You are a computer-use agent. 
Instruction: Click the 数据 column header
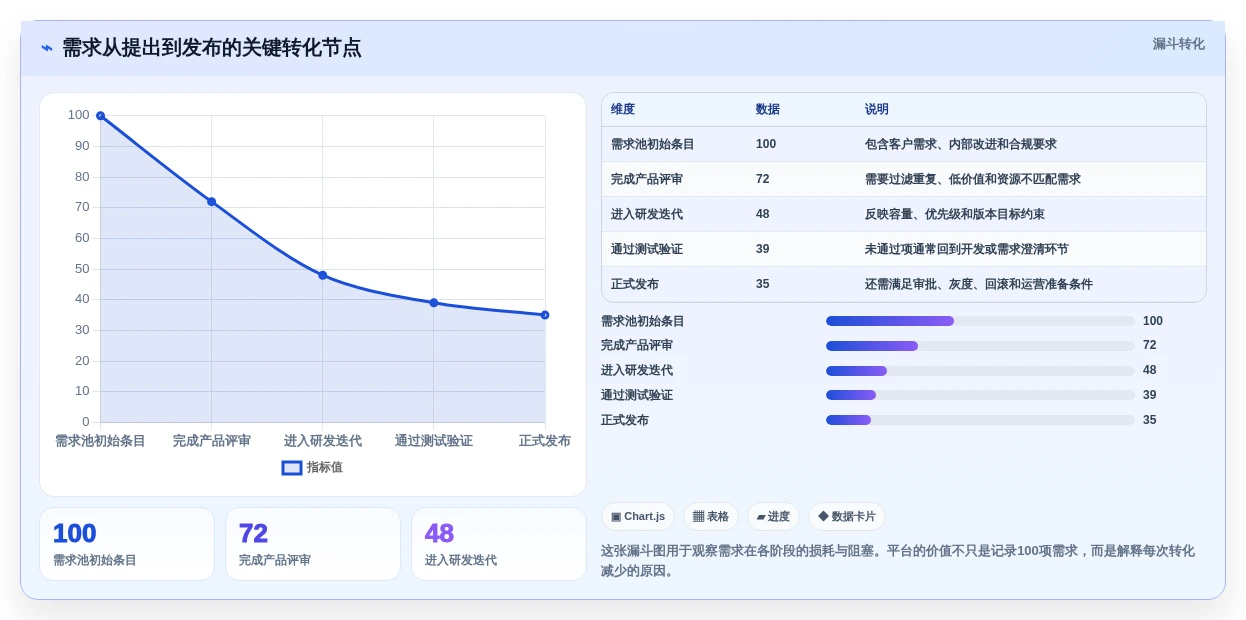[768, 110]
